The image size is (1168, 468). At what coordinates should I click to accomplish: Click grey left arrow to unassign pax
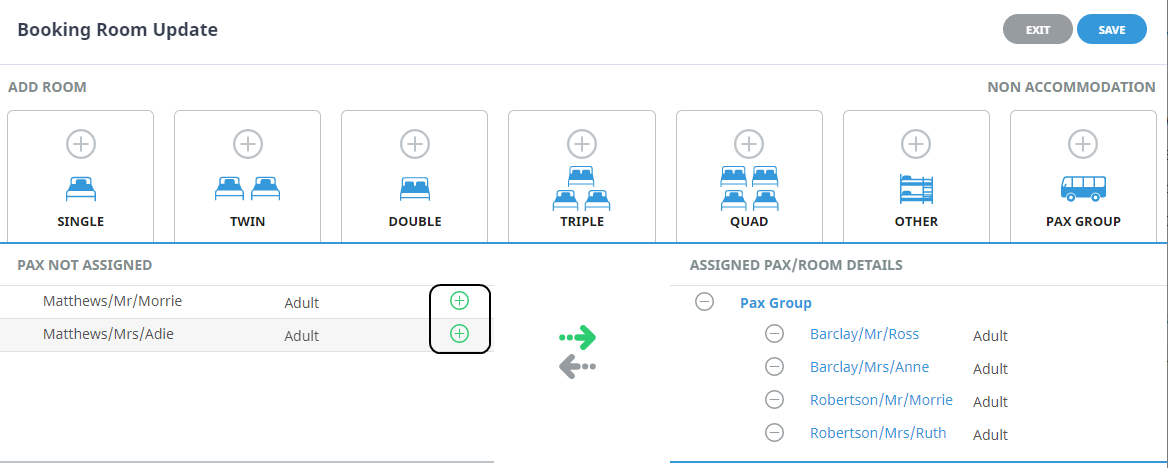click(577, 367)
